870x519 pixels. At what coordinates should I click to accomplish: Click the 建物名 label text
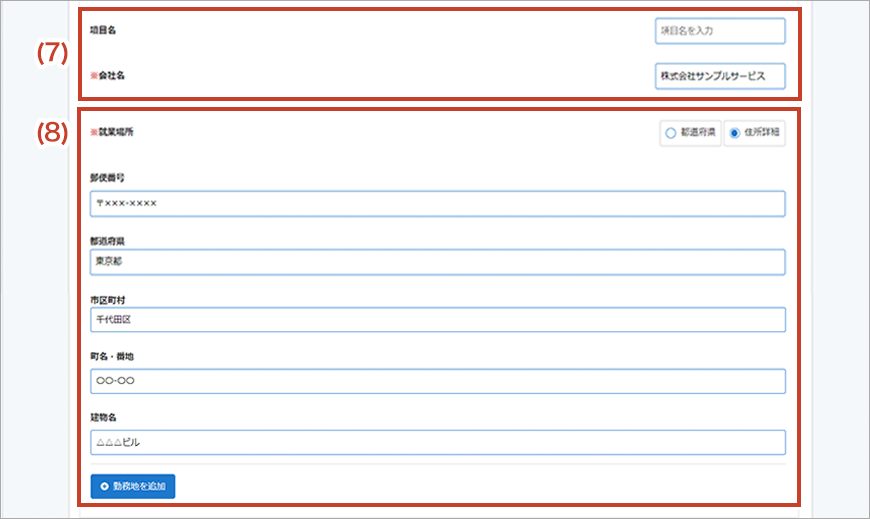click(x=103, y=417)
